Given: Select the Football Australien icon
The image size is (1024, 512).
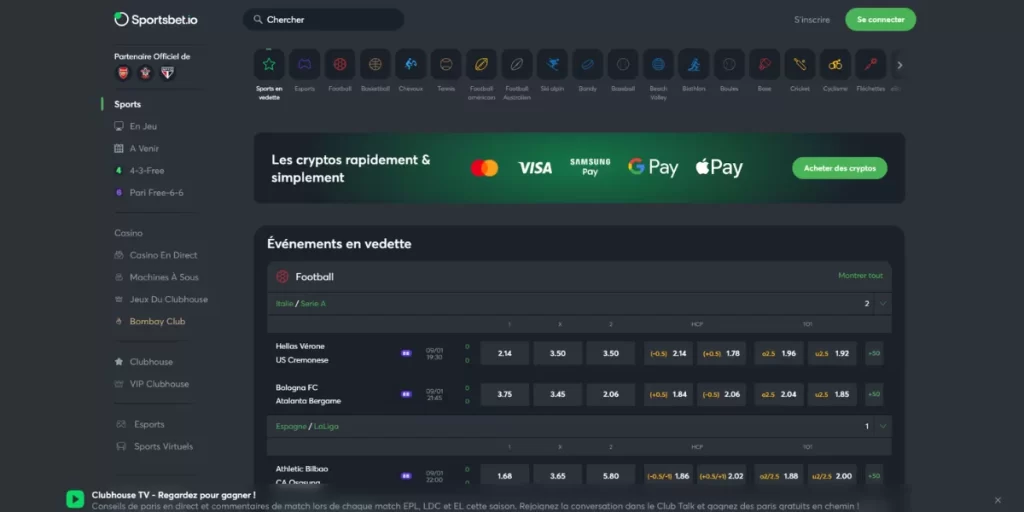Looking at the screenshot, I should click(x=517, y=64).
